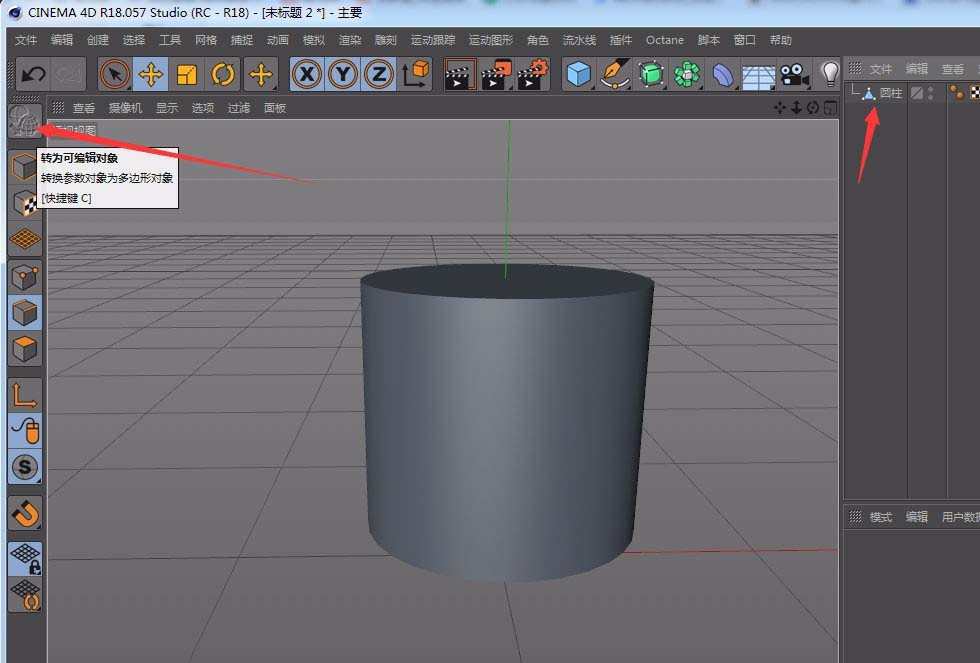
Task: Switch to Polygons mode
Action: pos(24,349)
